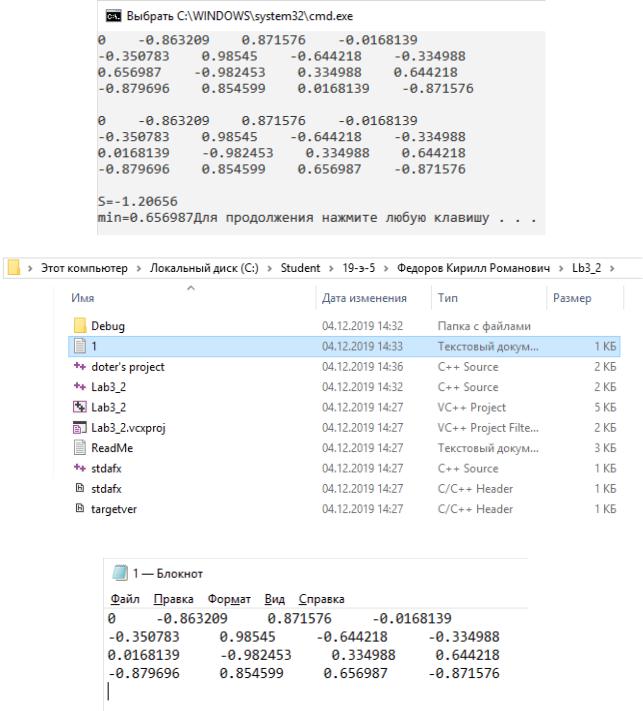Click the doter's project C++ source icon
643x711 pixels.
tap(79, 366)
